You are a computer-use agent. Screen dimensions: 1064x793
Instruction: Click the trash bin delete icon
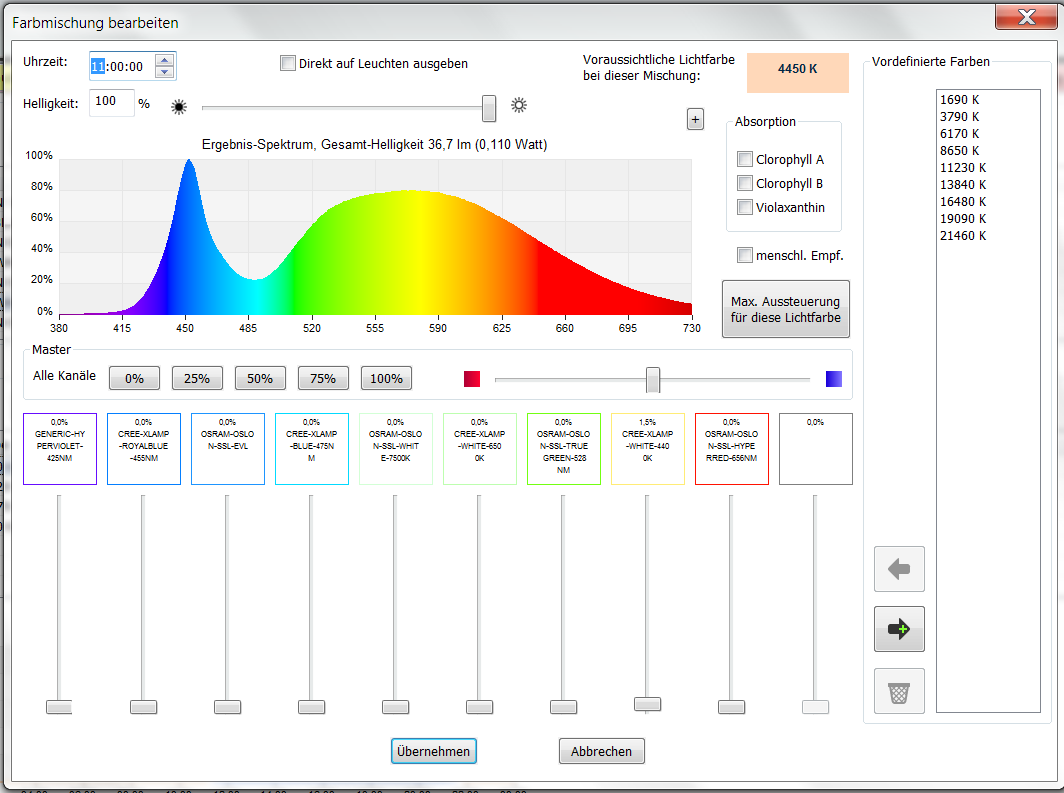[899, 691]
